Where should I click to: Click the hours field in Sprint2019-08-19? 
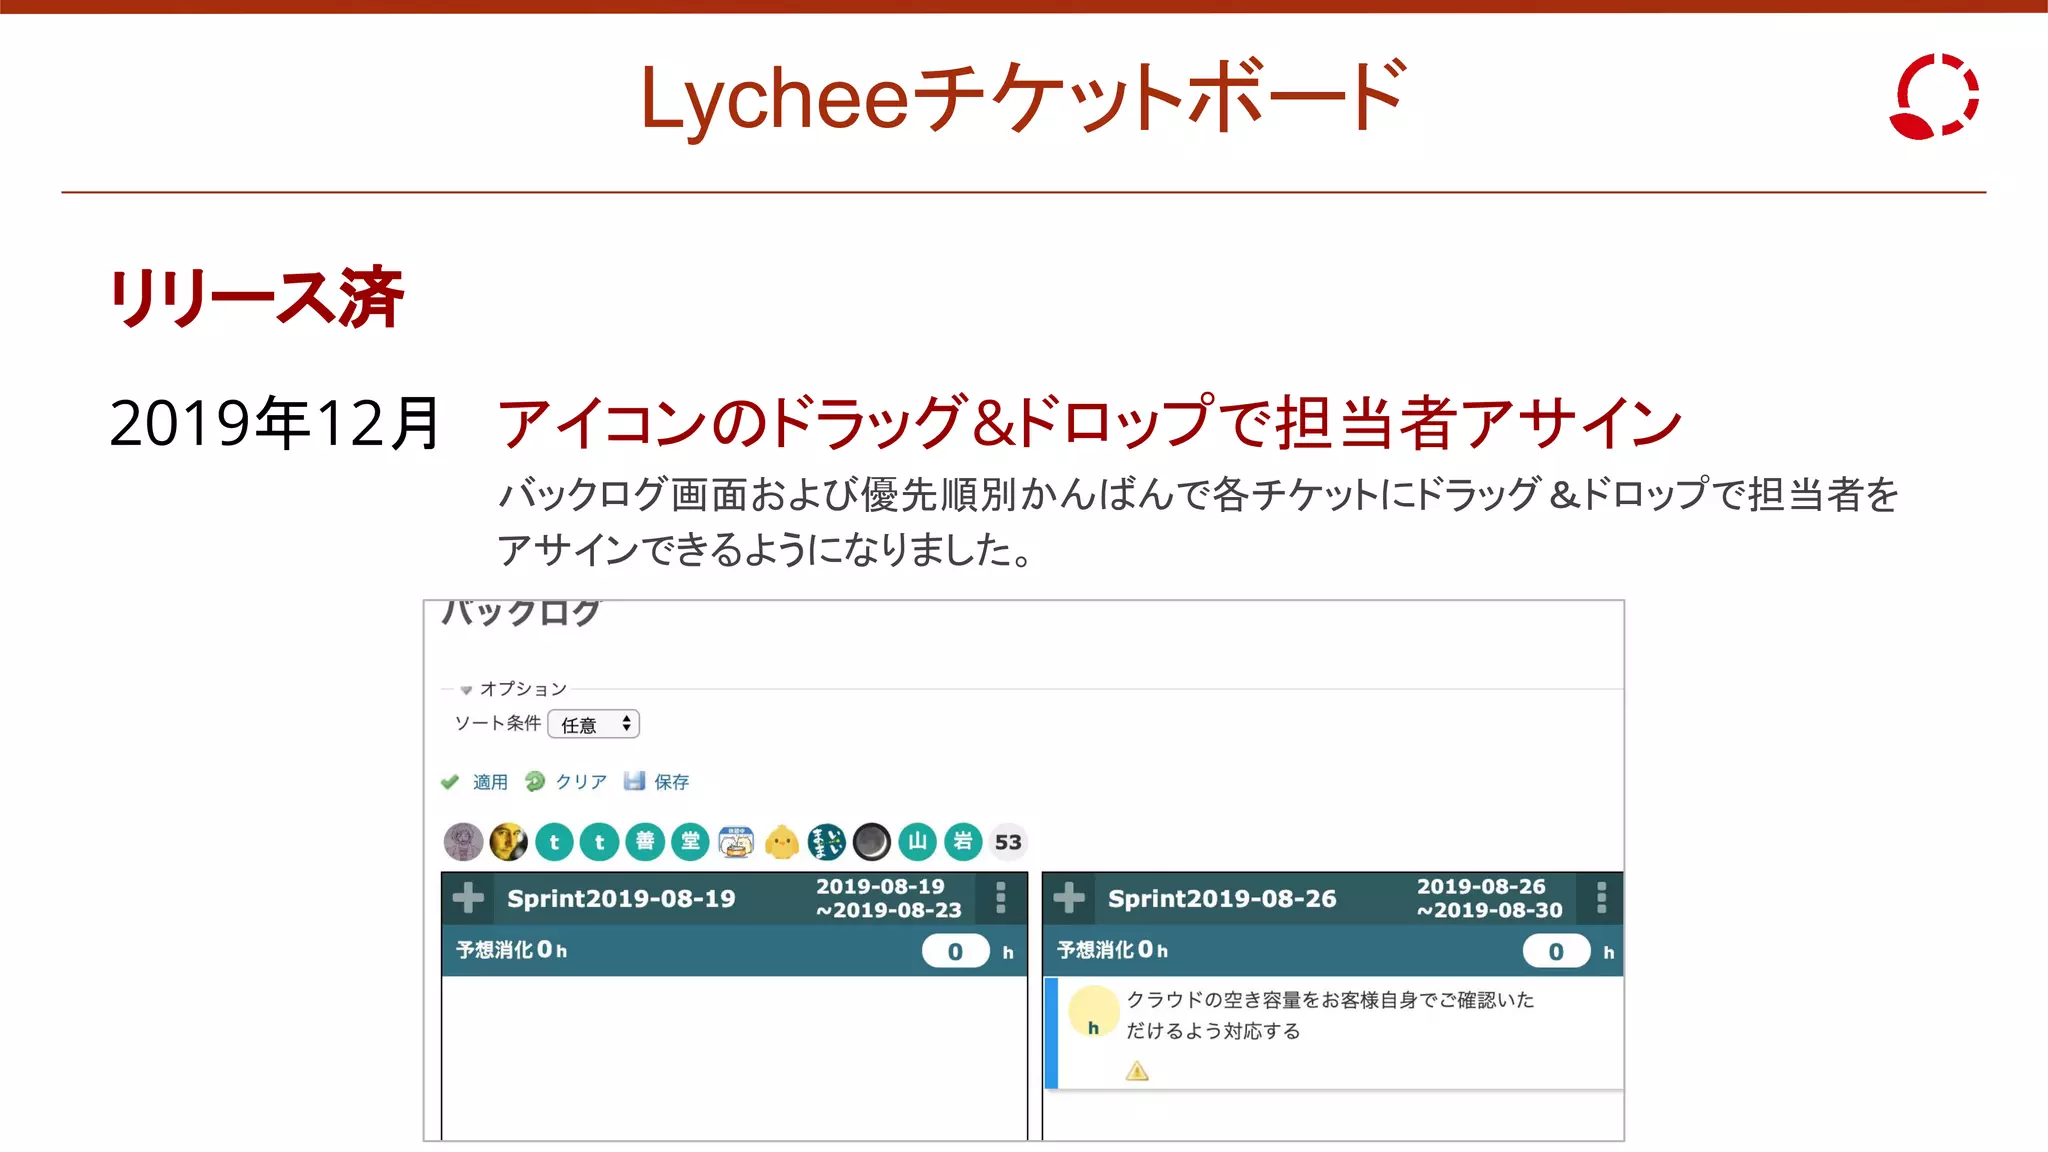coord(955,951)
